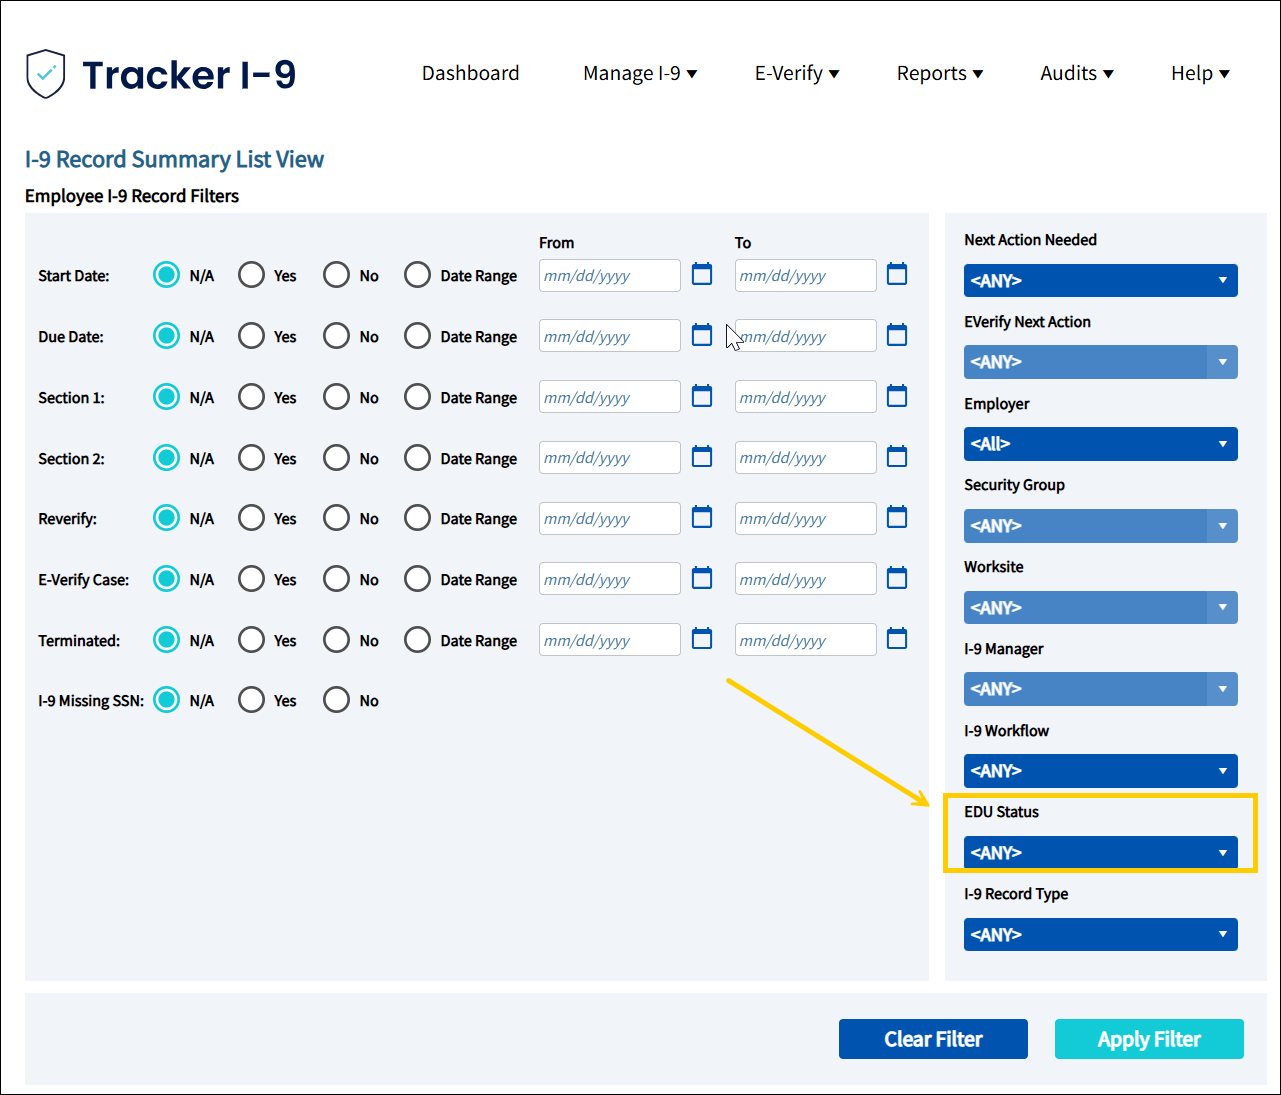This screenshot has width=1281, height=1095.
Task: Click the From column header label
Action: (556, 243)
